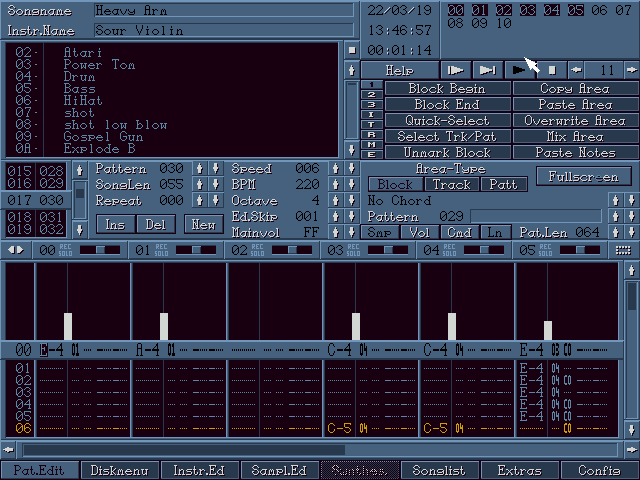Viewport: 640px width, 480px height.
Task: Click Copy Area button
Action: (x=576, y=89)
